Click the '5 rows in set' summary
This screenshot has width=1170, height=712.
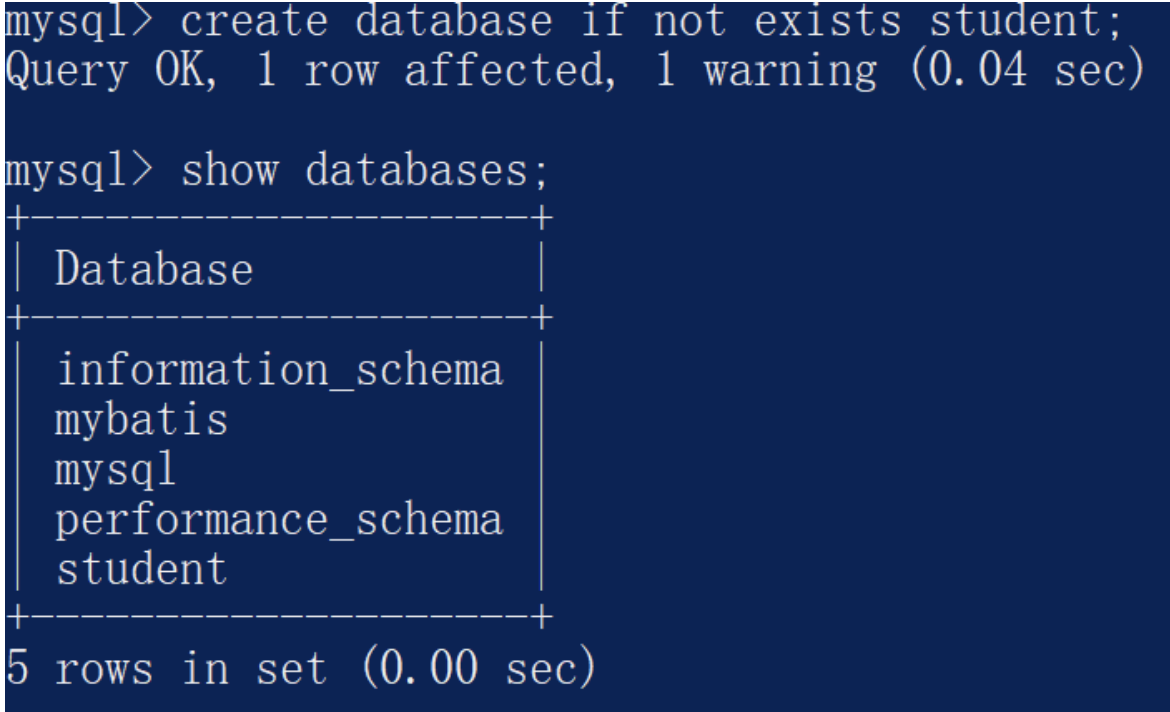(166, 668)
